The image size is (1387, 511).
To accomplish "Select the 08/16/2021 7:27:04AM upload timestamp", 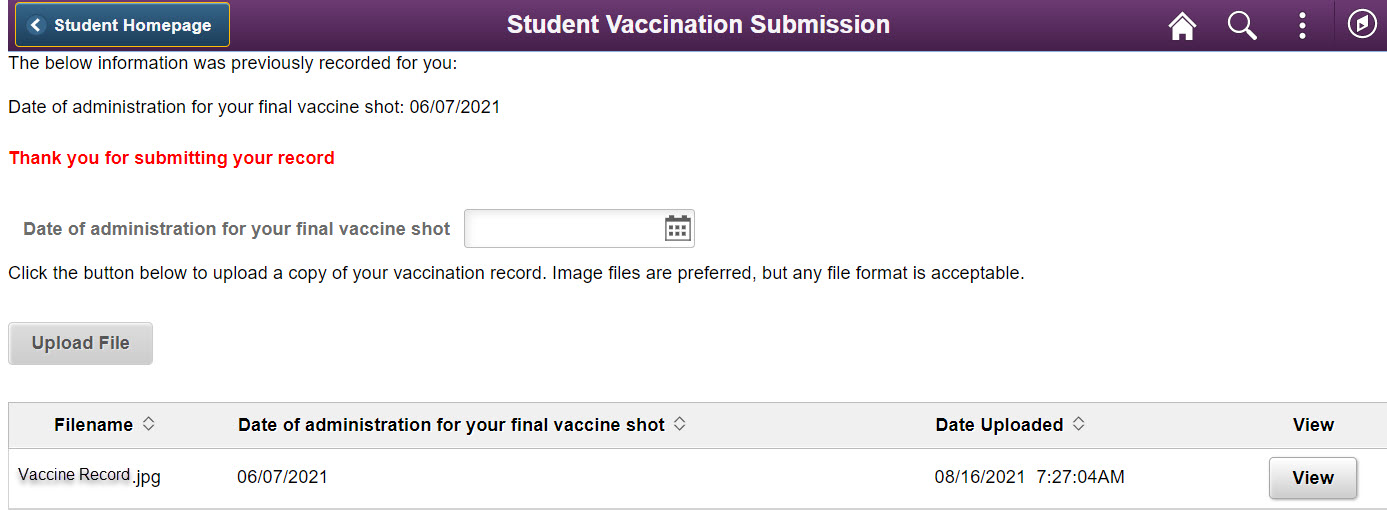I will (x=1030, y=478).
